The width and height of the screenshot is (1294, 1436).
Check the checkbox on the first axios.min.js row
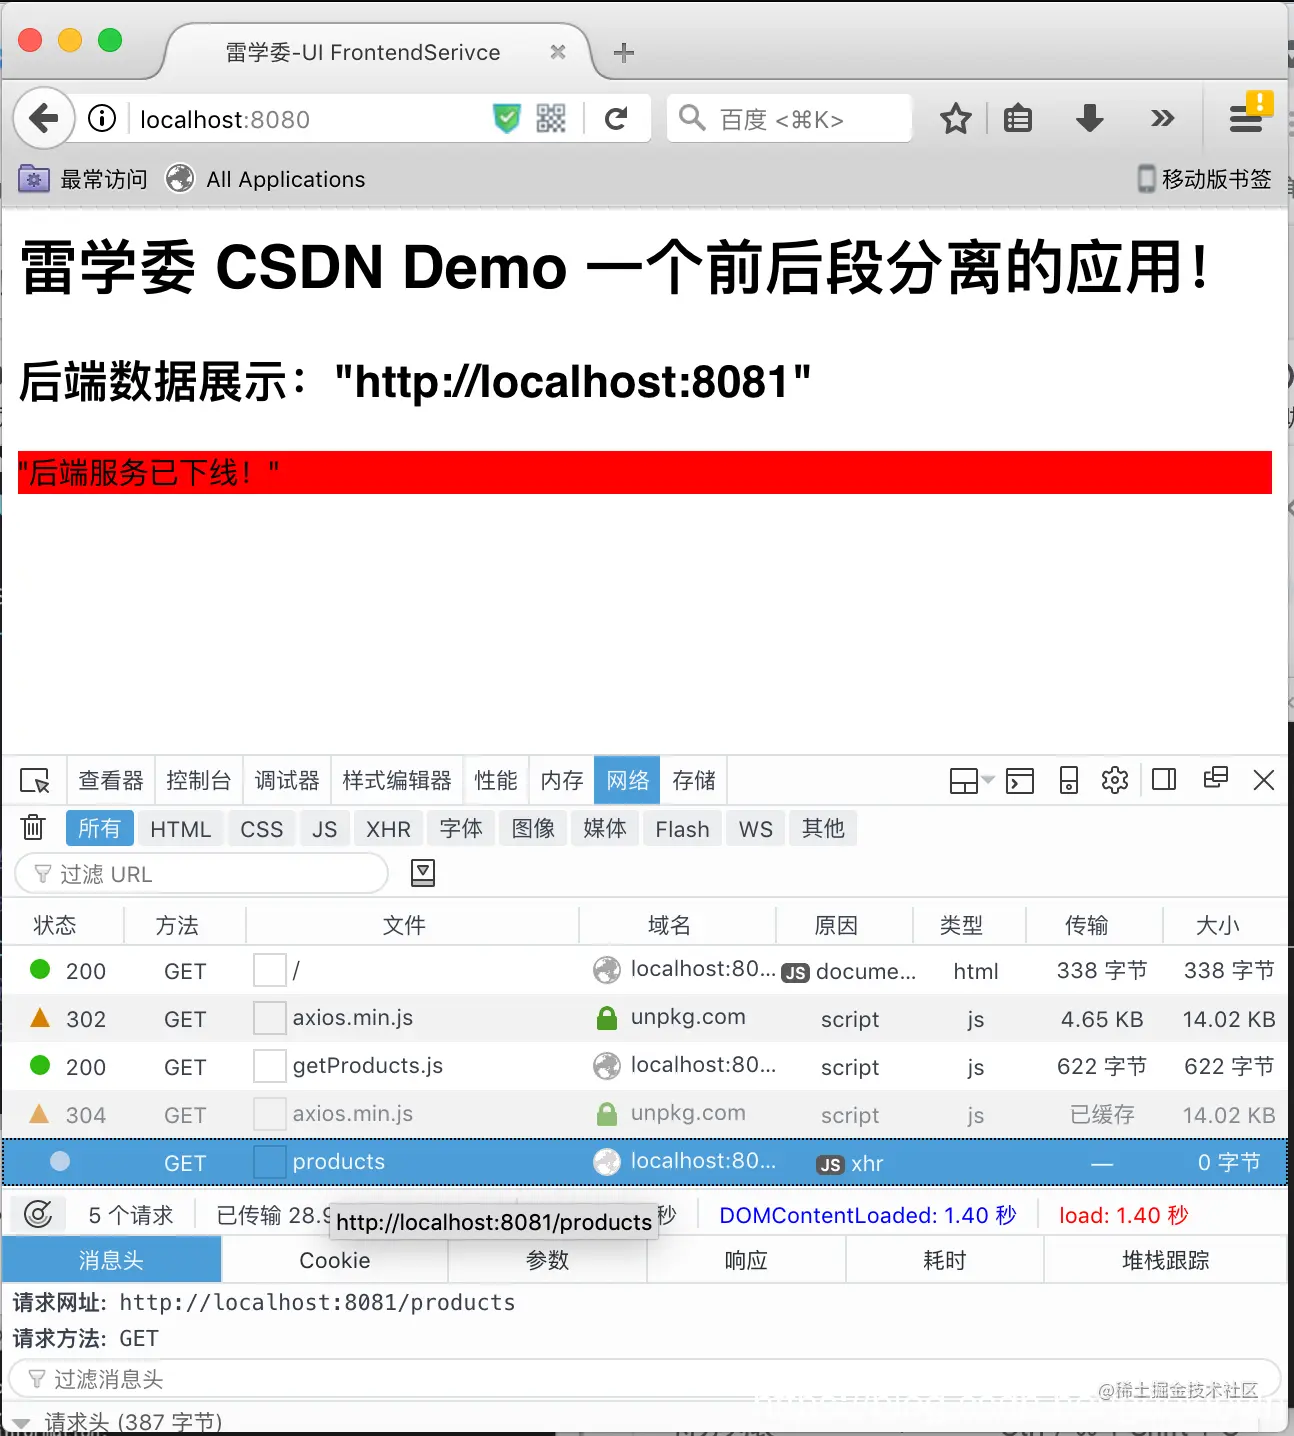269,1018
